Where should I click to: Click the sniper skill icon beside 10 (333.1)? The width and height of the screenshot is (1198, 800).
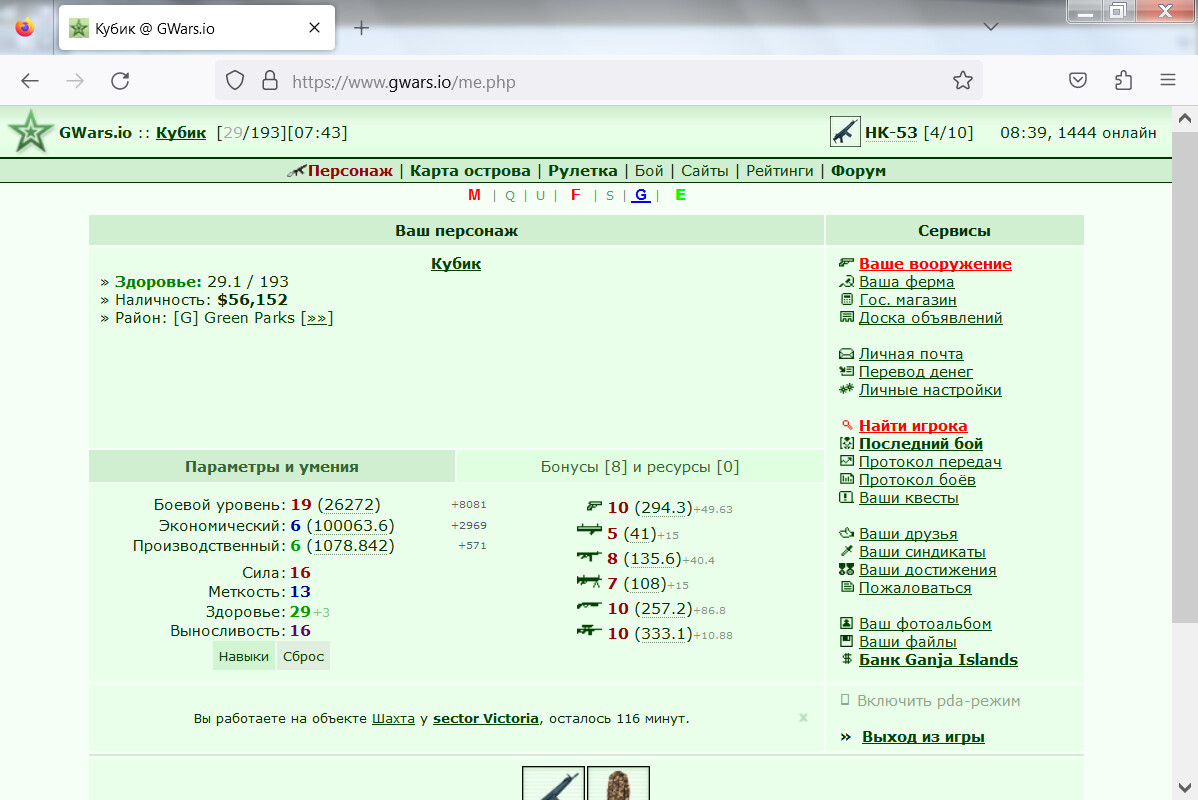[589, 630]
